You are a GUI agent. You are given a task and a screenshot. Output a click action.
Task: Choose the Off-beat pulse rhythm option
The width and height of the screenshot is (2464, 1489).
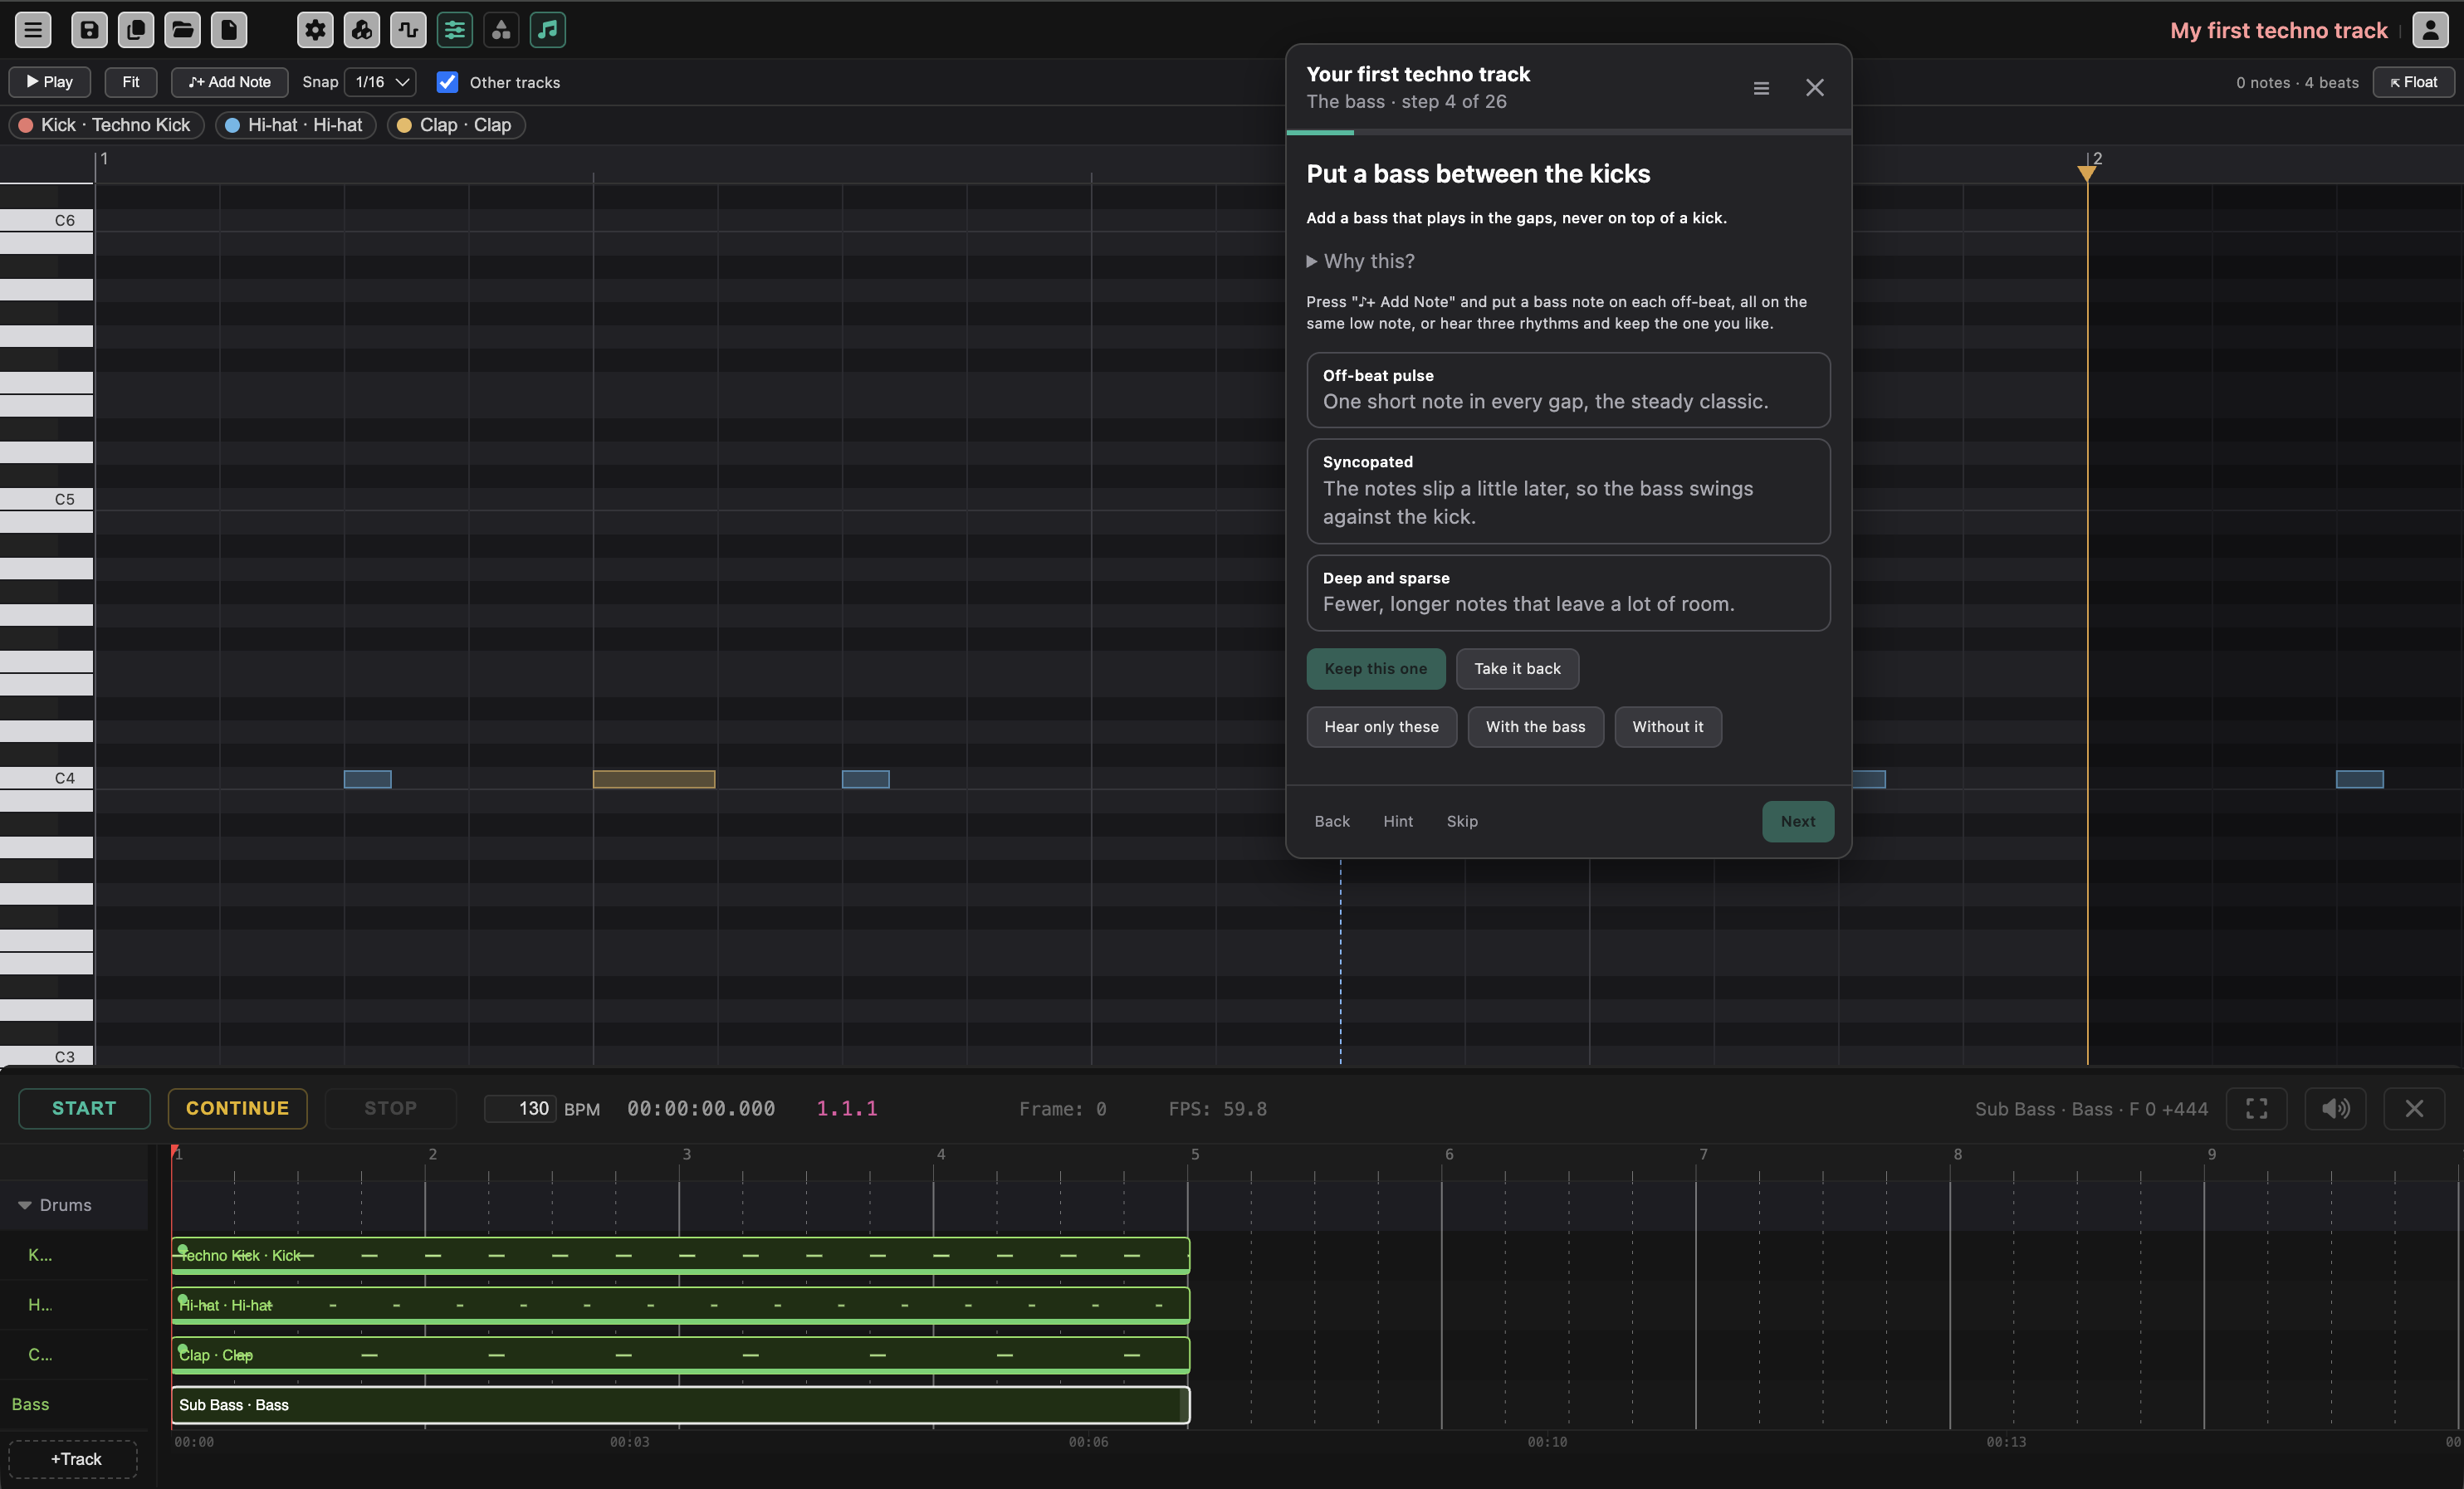click(x=1568, y=390)
